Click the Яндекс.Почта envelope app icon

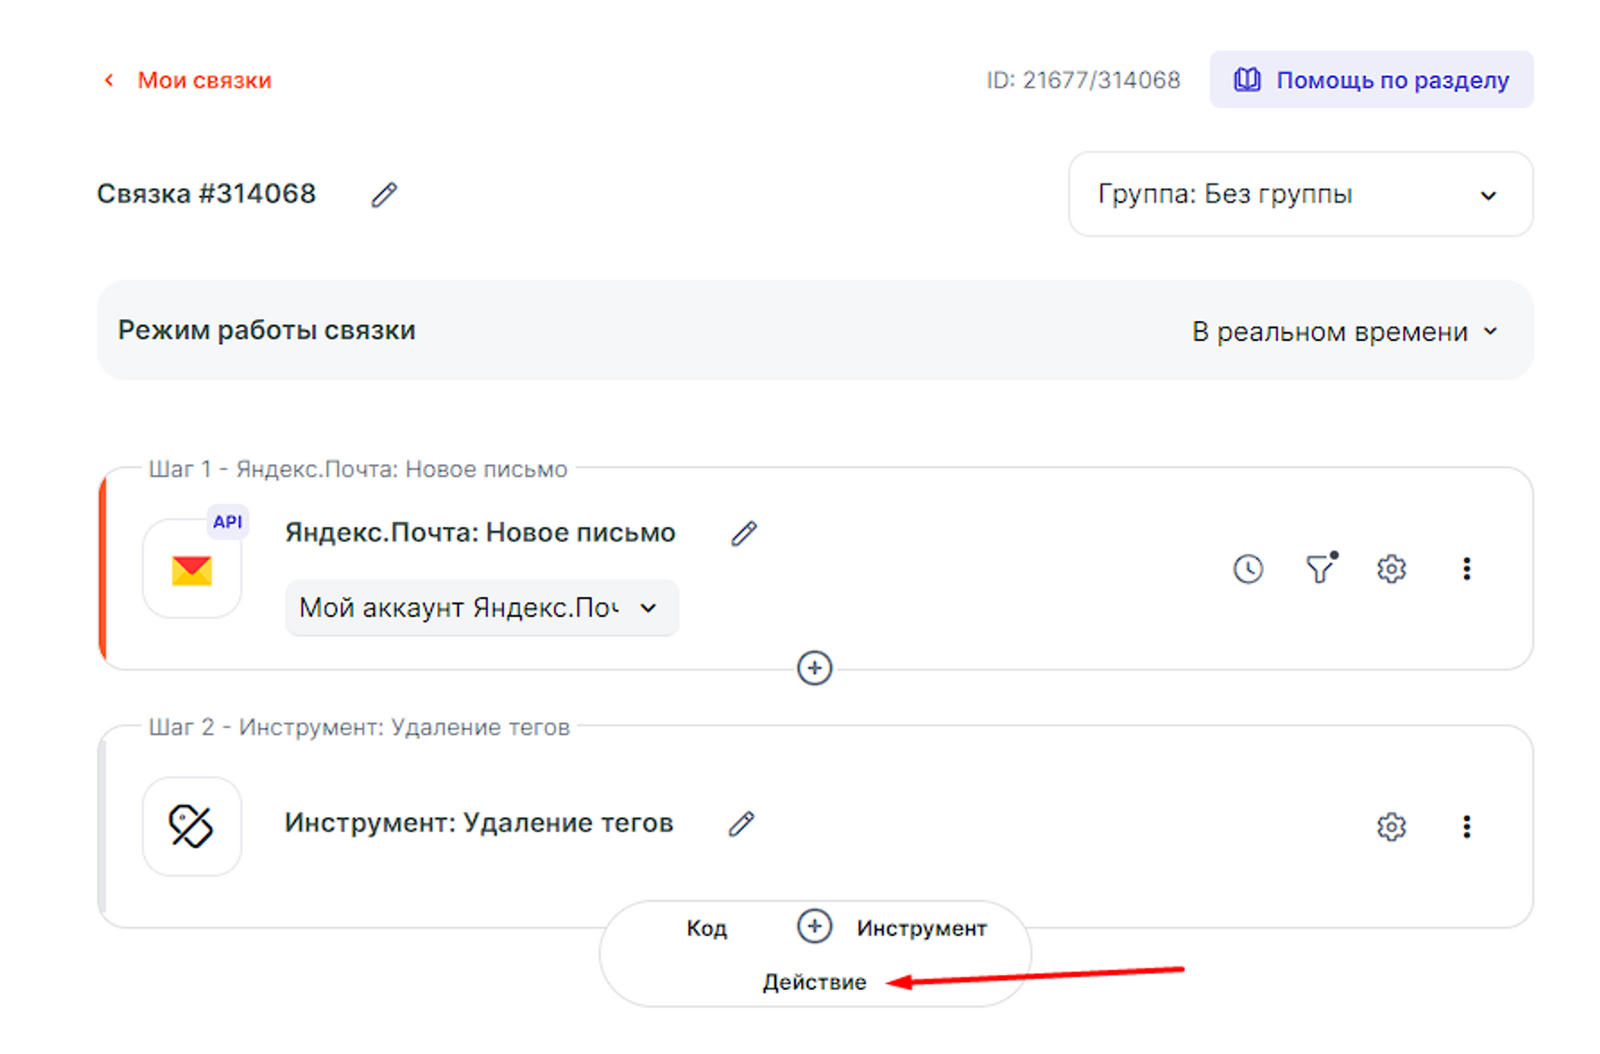tap(192, 570)
